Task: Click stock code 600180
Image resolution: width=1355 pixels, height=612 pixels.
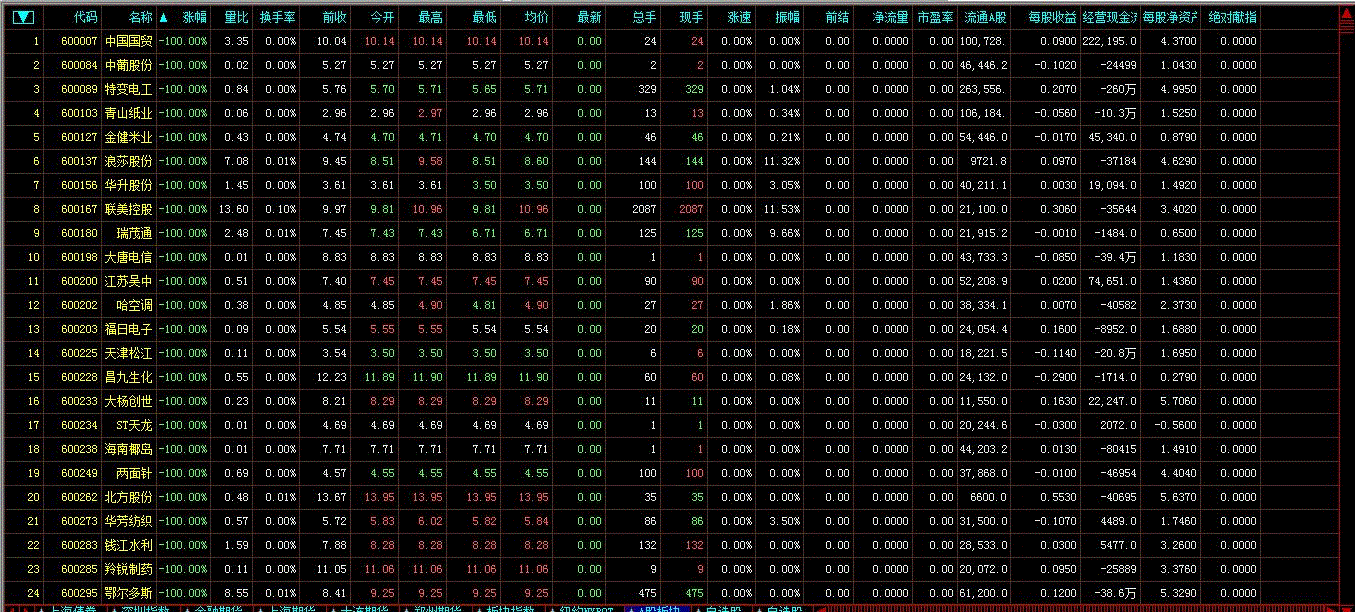Action: coord(80,233)
